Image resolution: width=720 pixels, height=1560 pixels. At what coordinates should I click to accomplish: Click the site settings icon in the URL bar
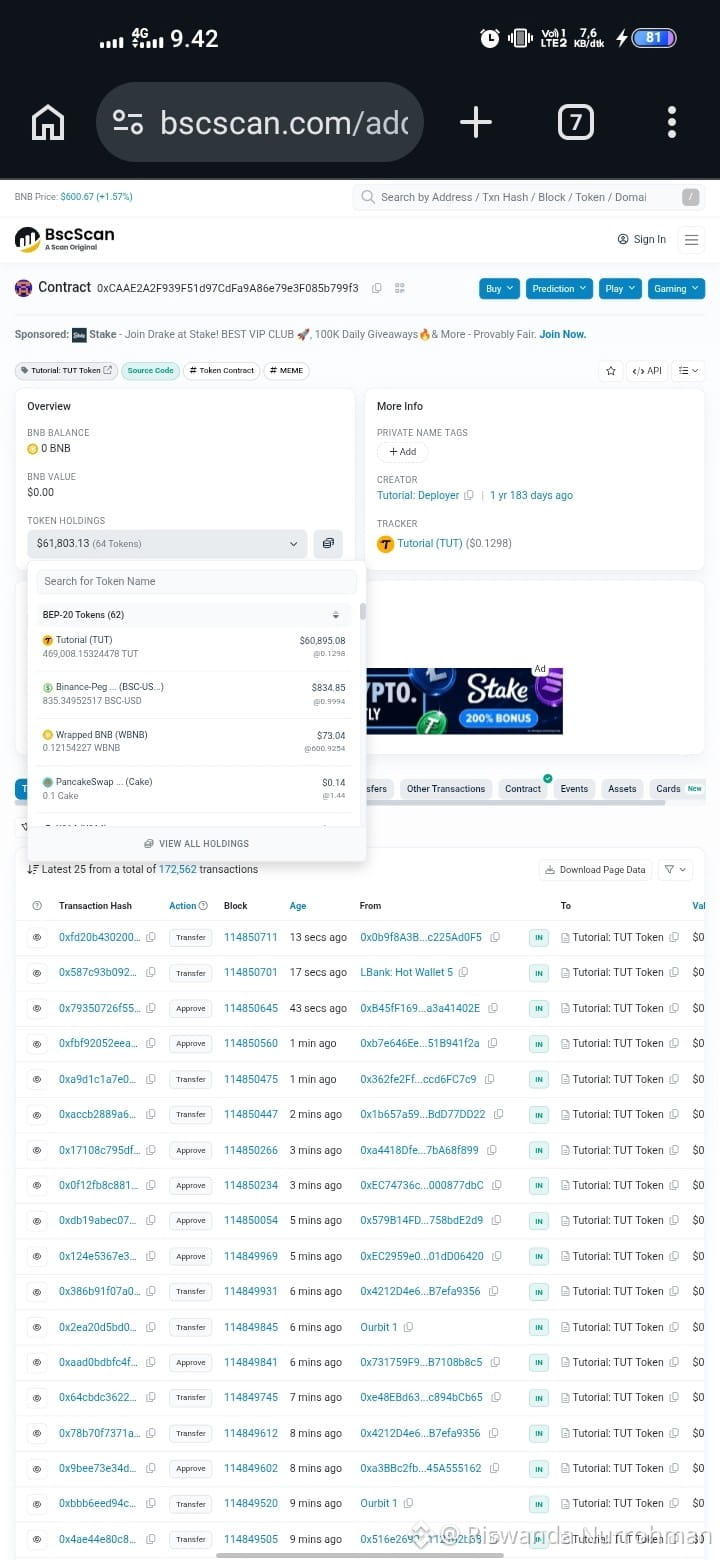point(128,122)
